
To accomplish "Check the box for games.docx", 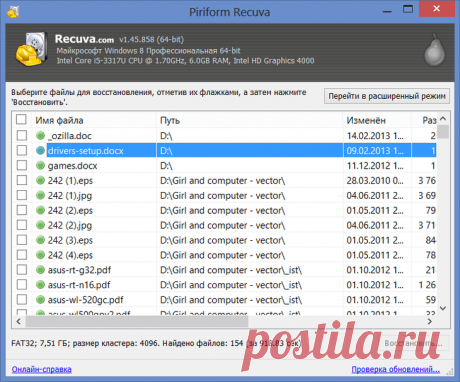I will pos(22,165).
